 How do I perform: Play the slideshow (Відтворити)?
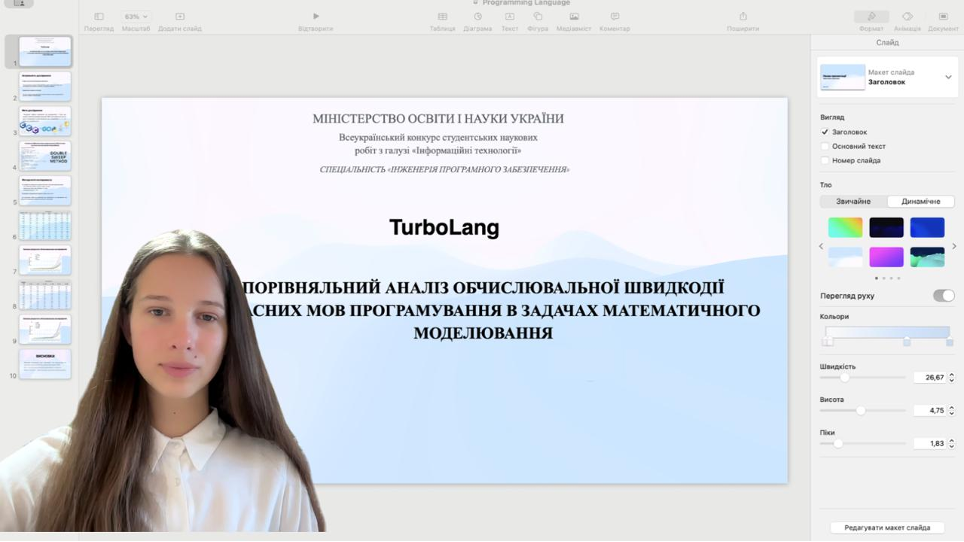pos(315,17)
